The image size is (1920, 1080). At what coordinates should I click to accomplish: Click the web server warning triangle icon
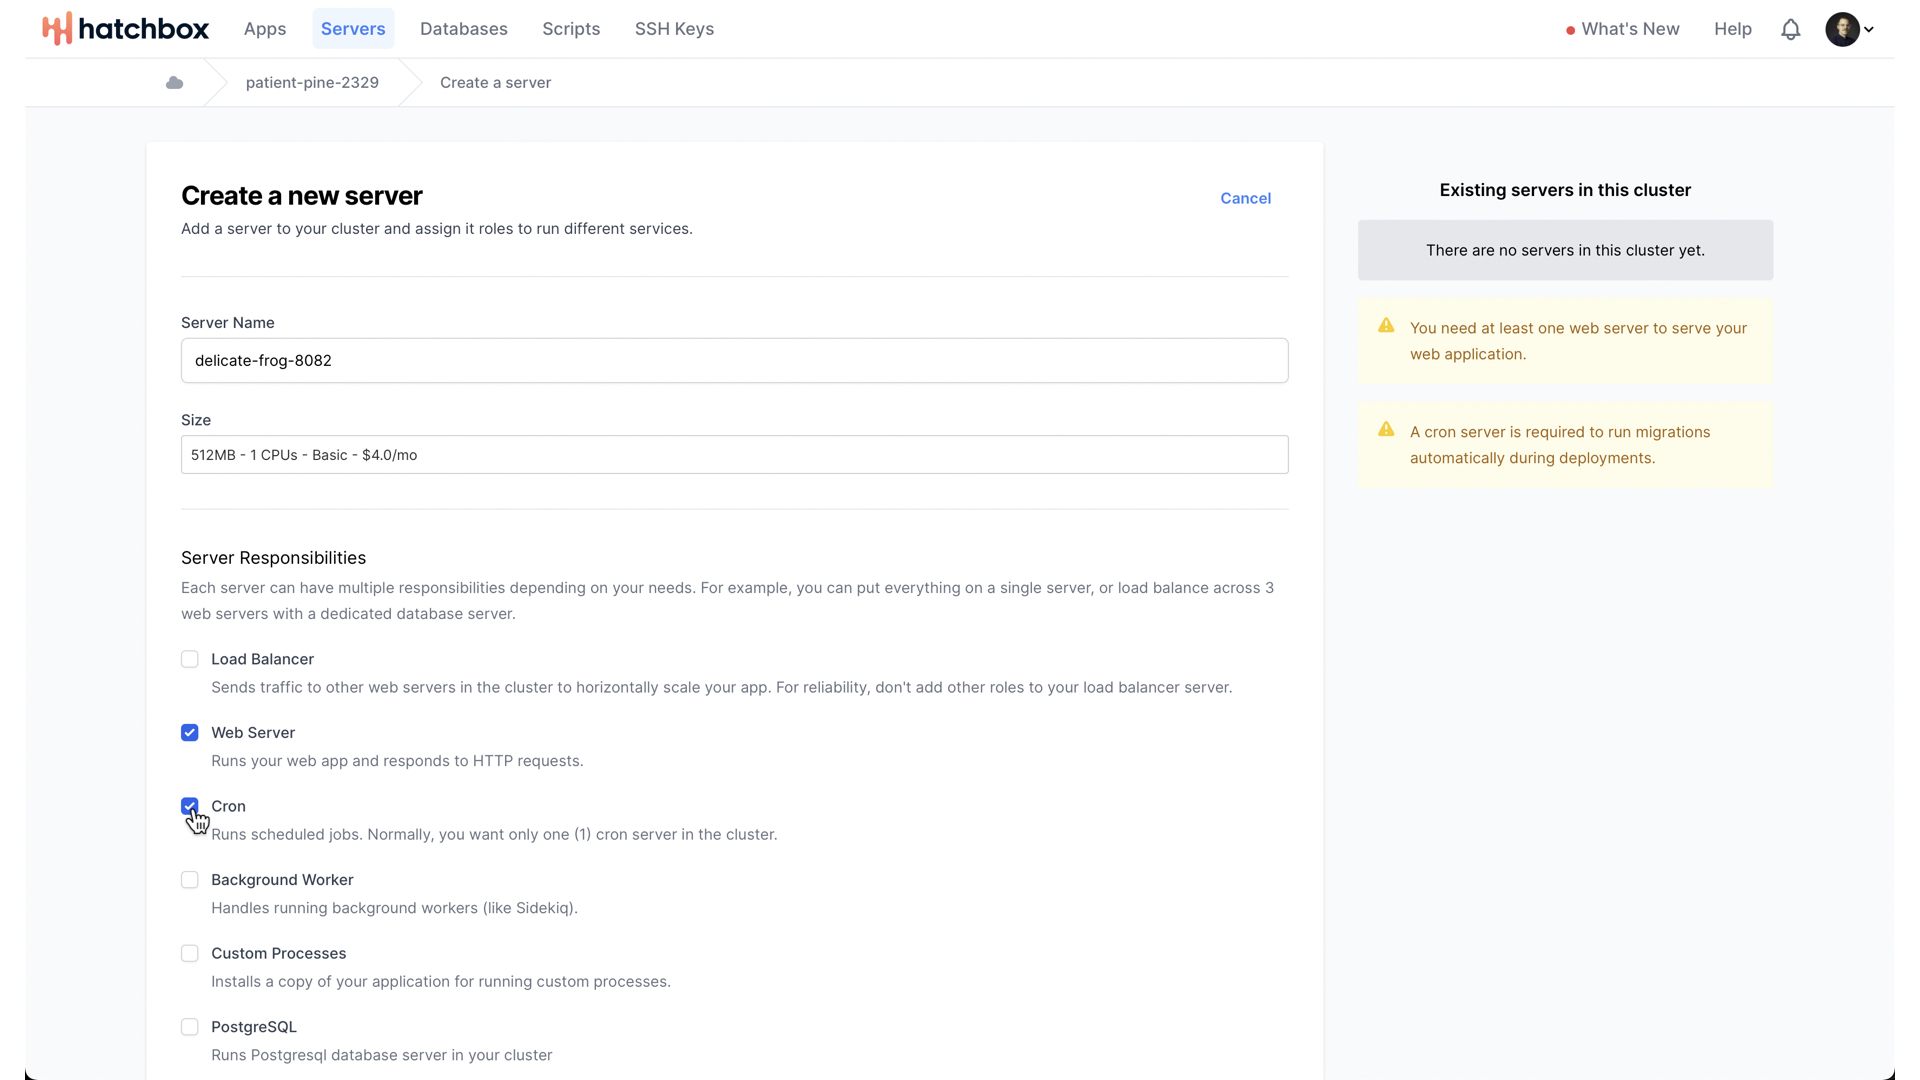click(x=1386, y=326)
